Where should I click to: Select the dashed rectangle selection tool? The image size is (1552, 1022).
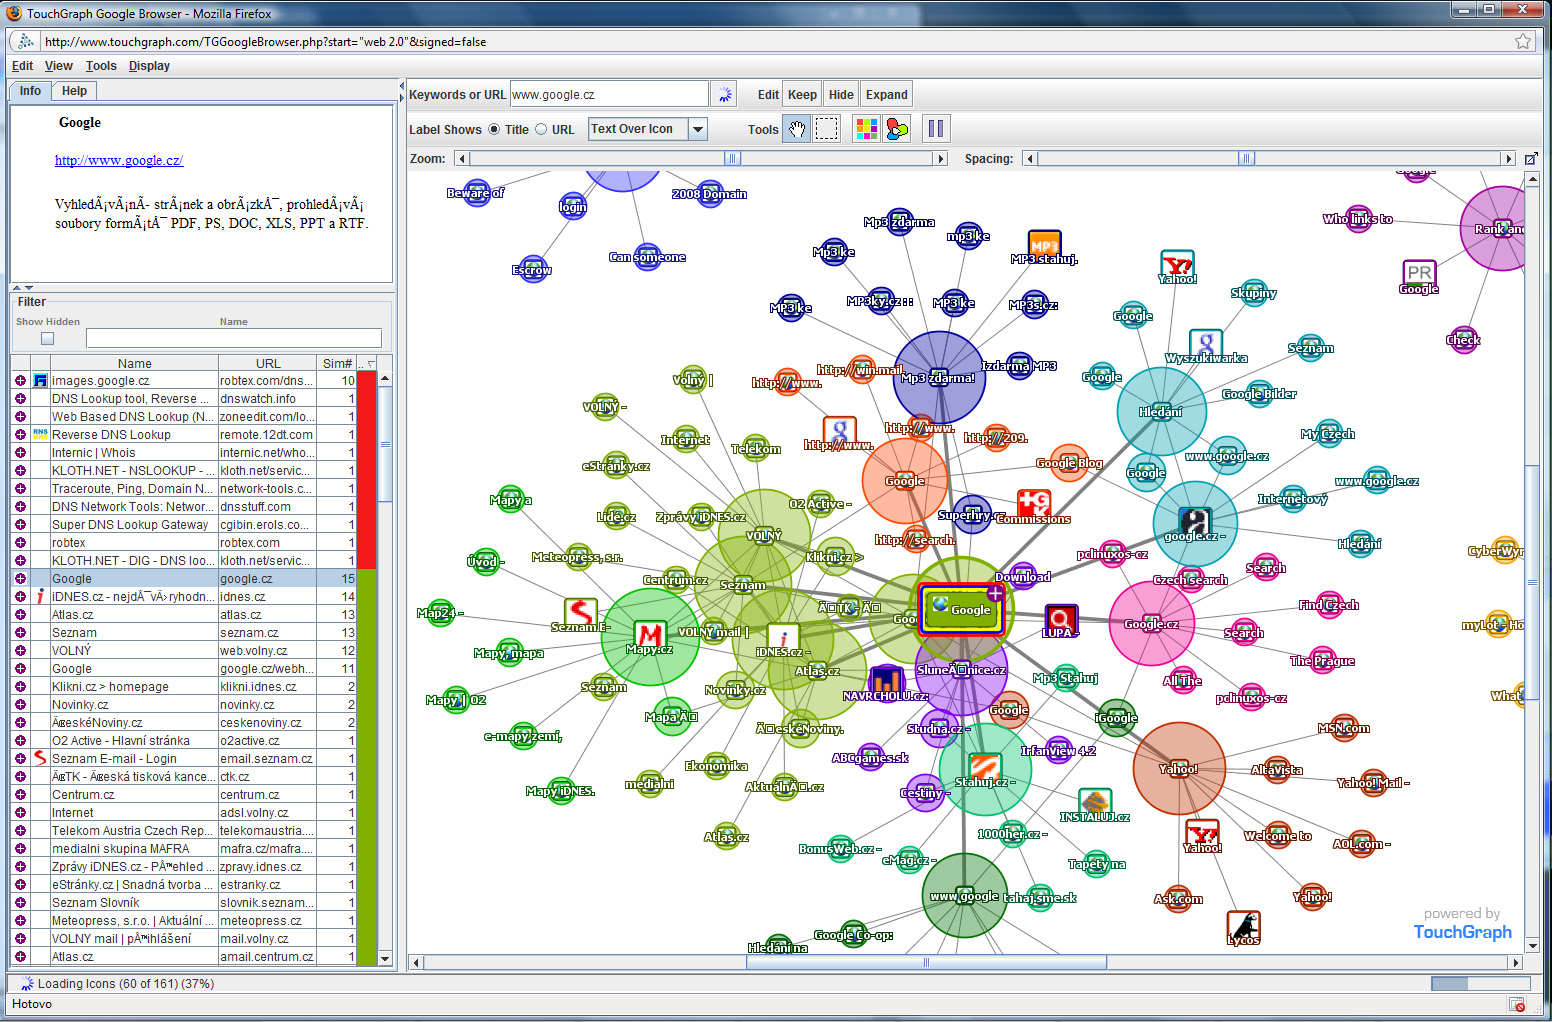827,129
